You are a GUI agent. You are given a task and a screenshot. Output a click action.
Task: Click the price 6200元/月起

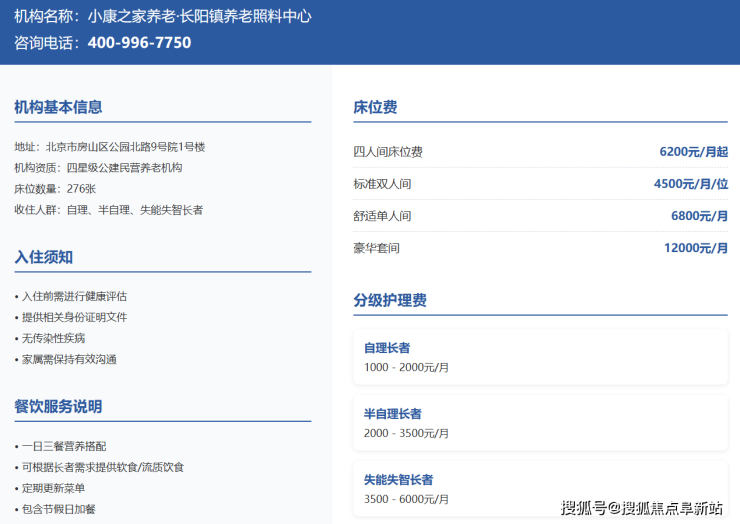(693, 152)
